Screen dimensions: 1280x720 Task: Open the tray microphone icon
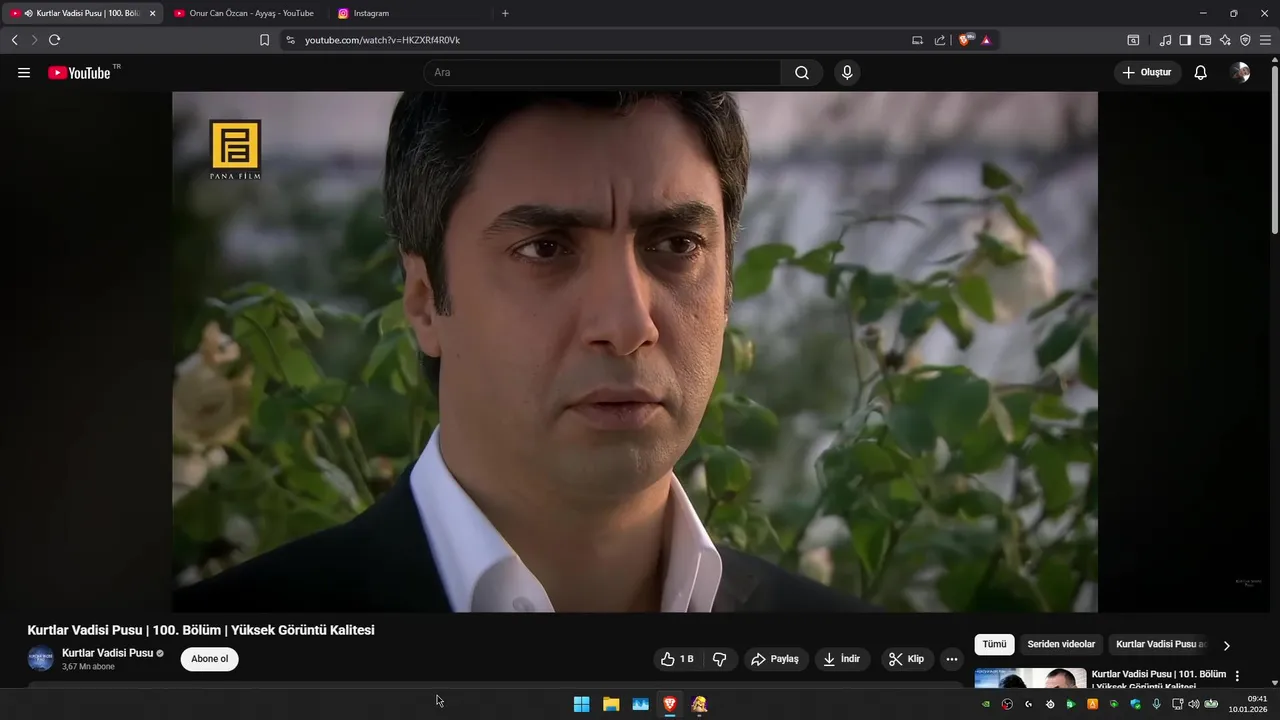1157,704
